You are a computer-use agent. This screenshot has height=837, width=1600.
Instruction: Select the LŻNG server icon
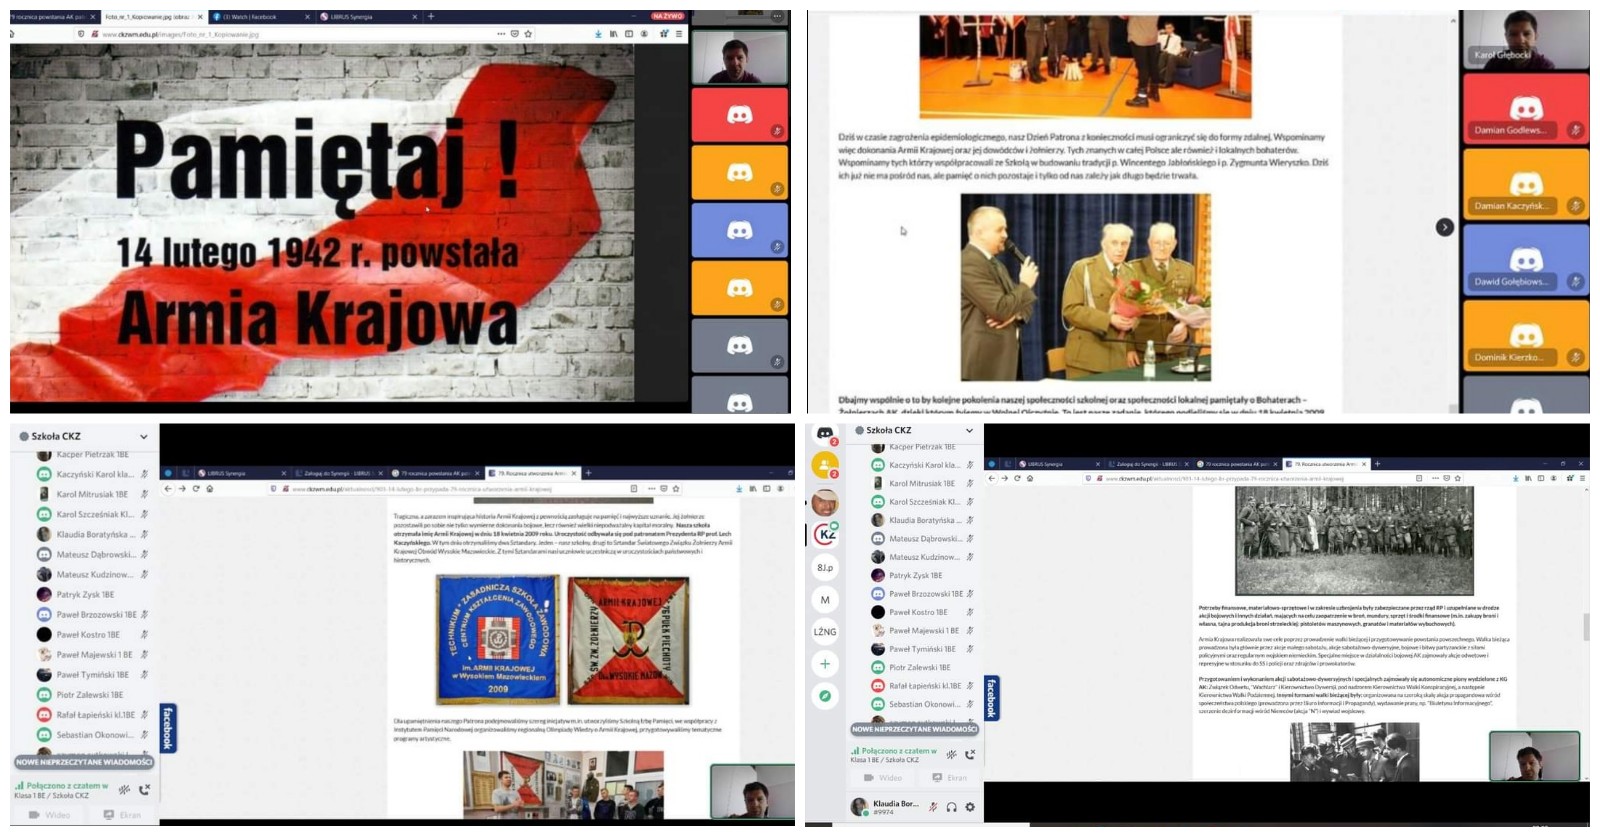point(825,631)
